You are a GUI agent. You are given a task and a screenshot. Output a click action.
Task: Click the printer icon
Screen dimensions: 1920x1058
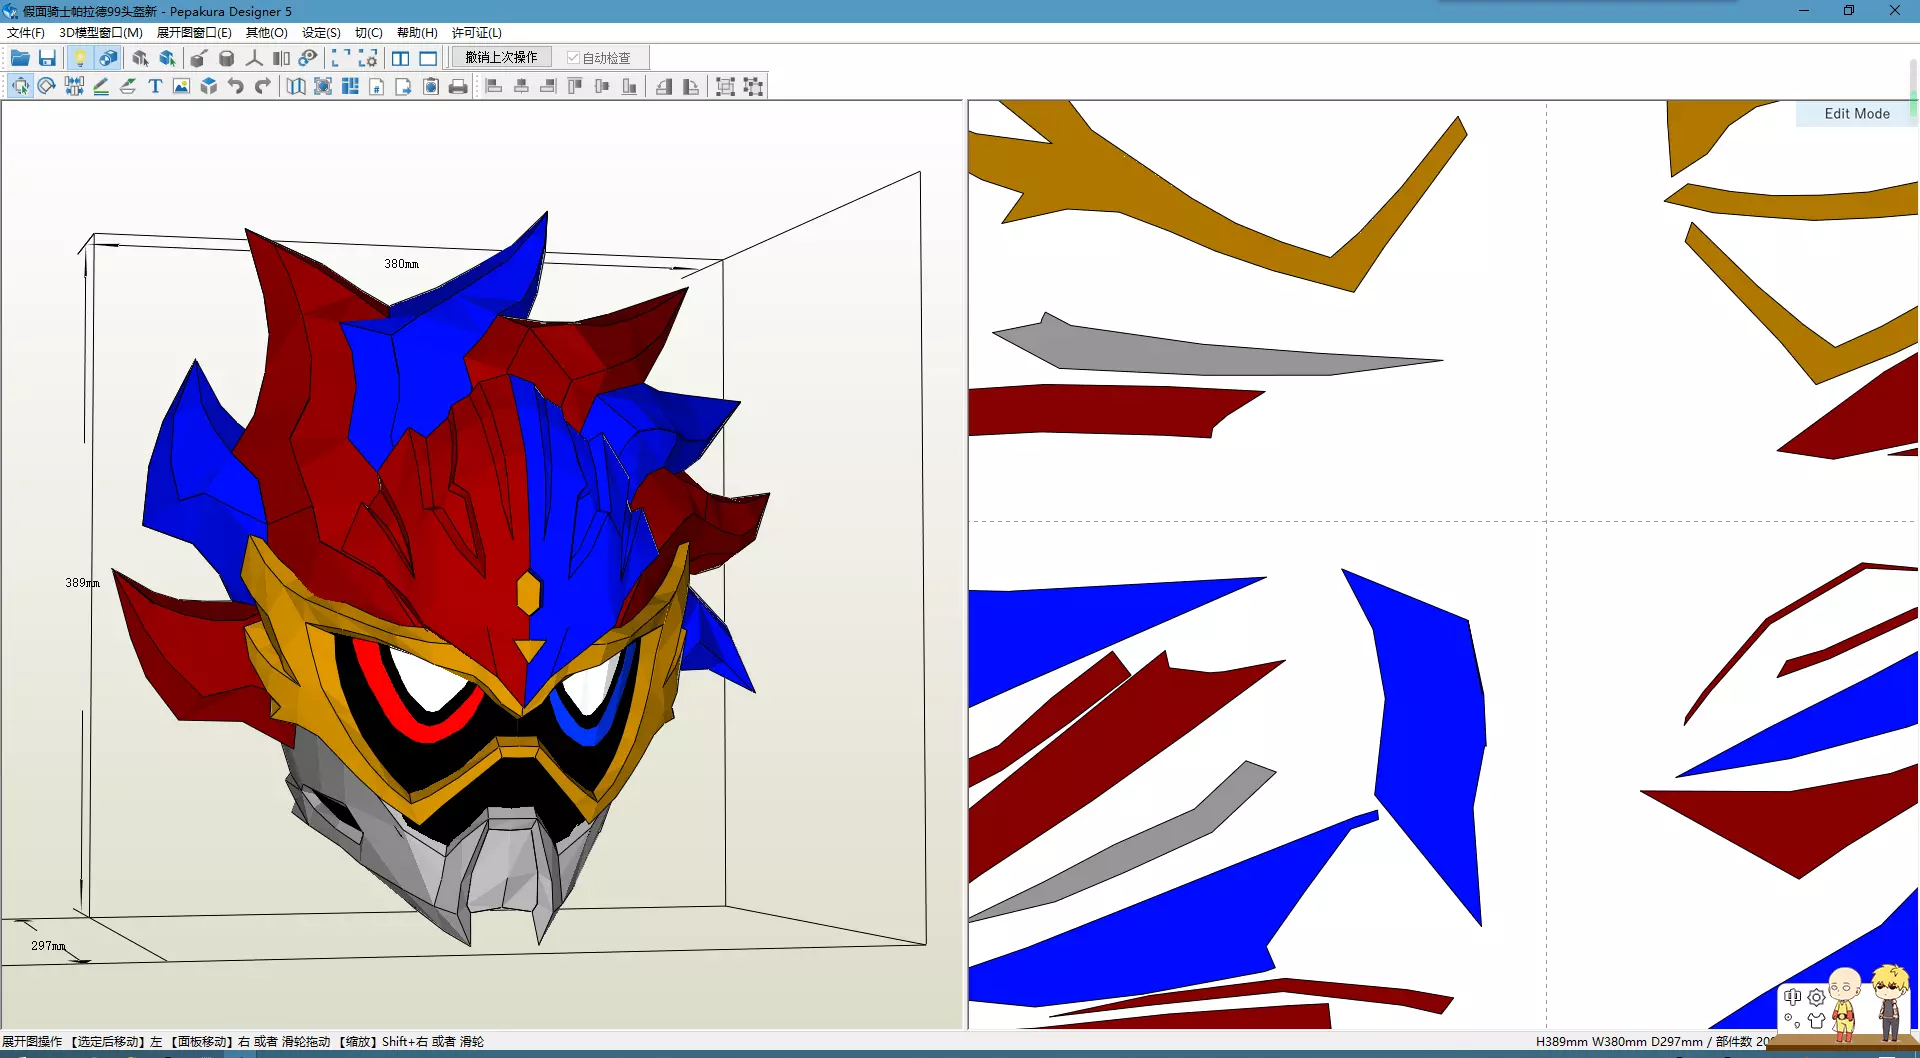coord(458,86)
